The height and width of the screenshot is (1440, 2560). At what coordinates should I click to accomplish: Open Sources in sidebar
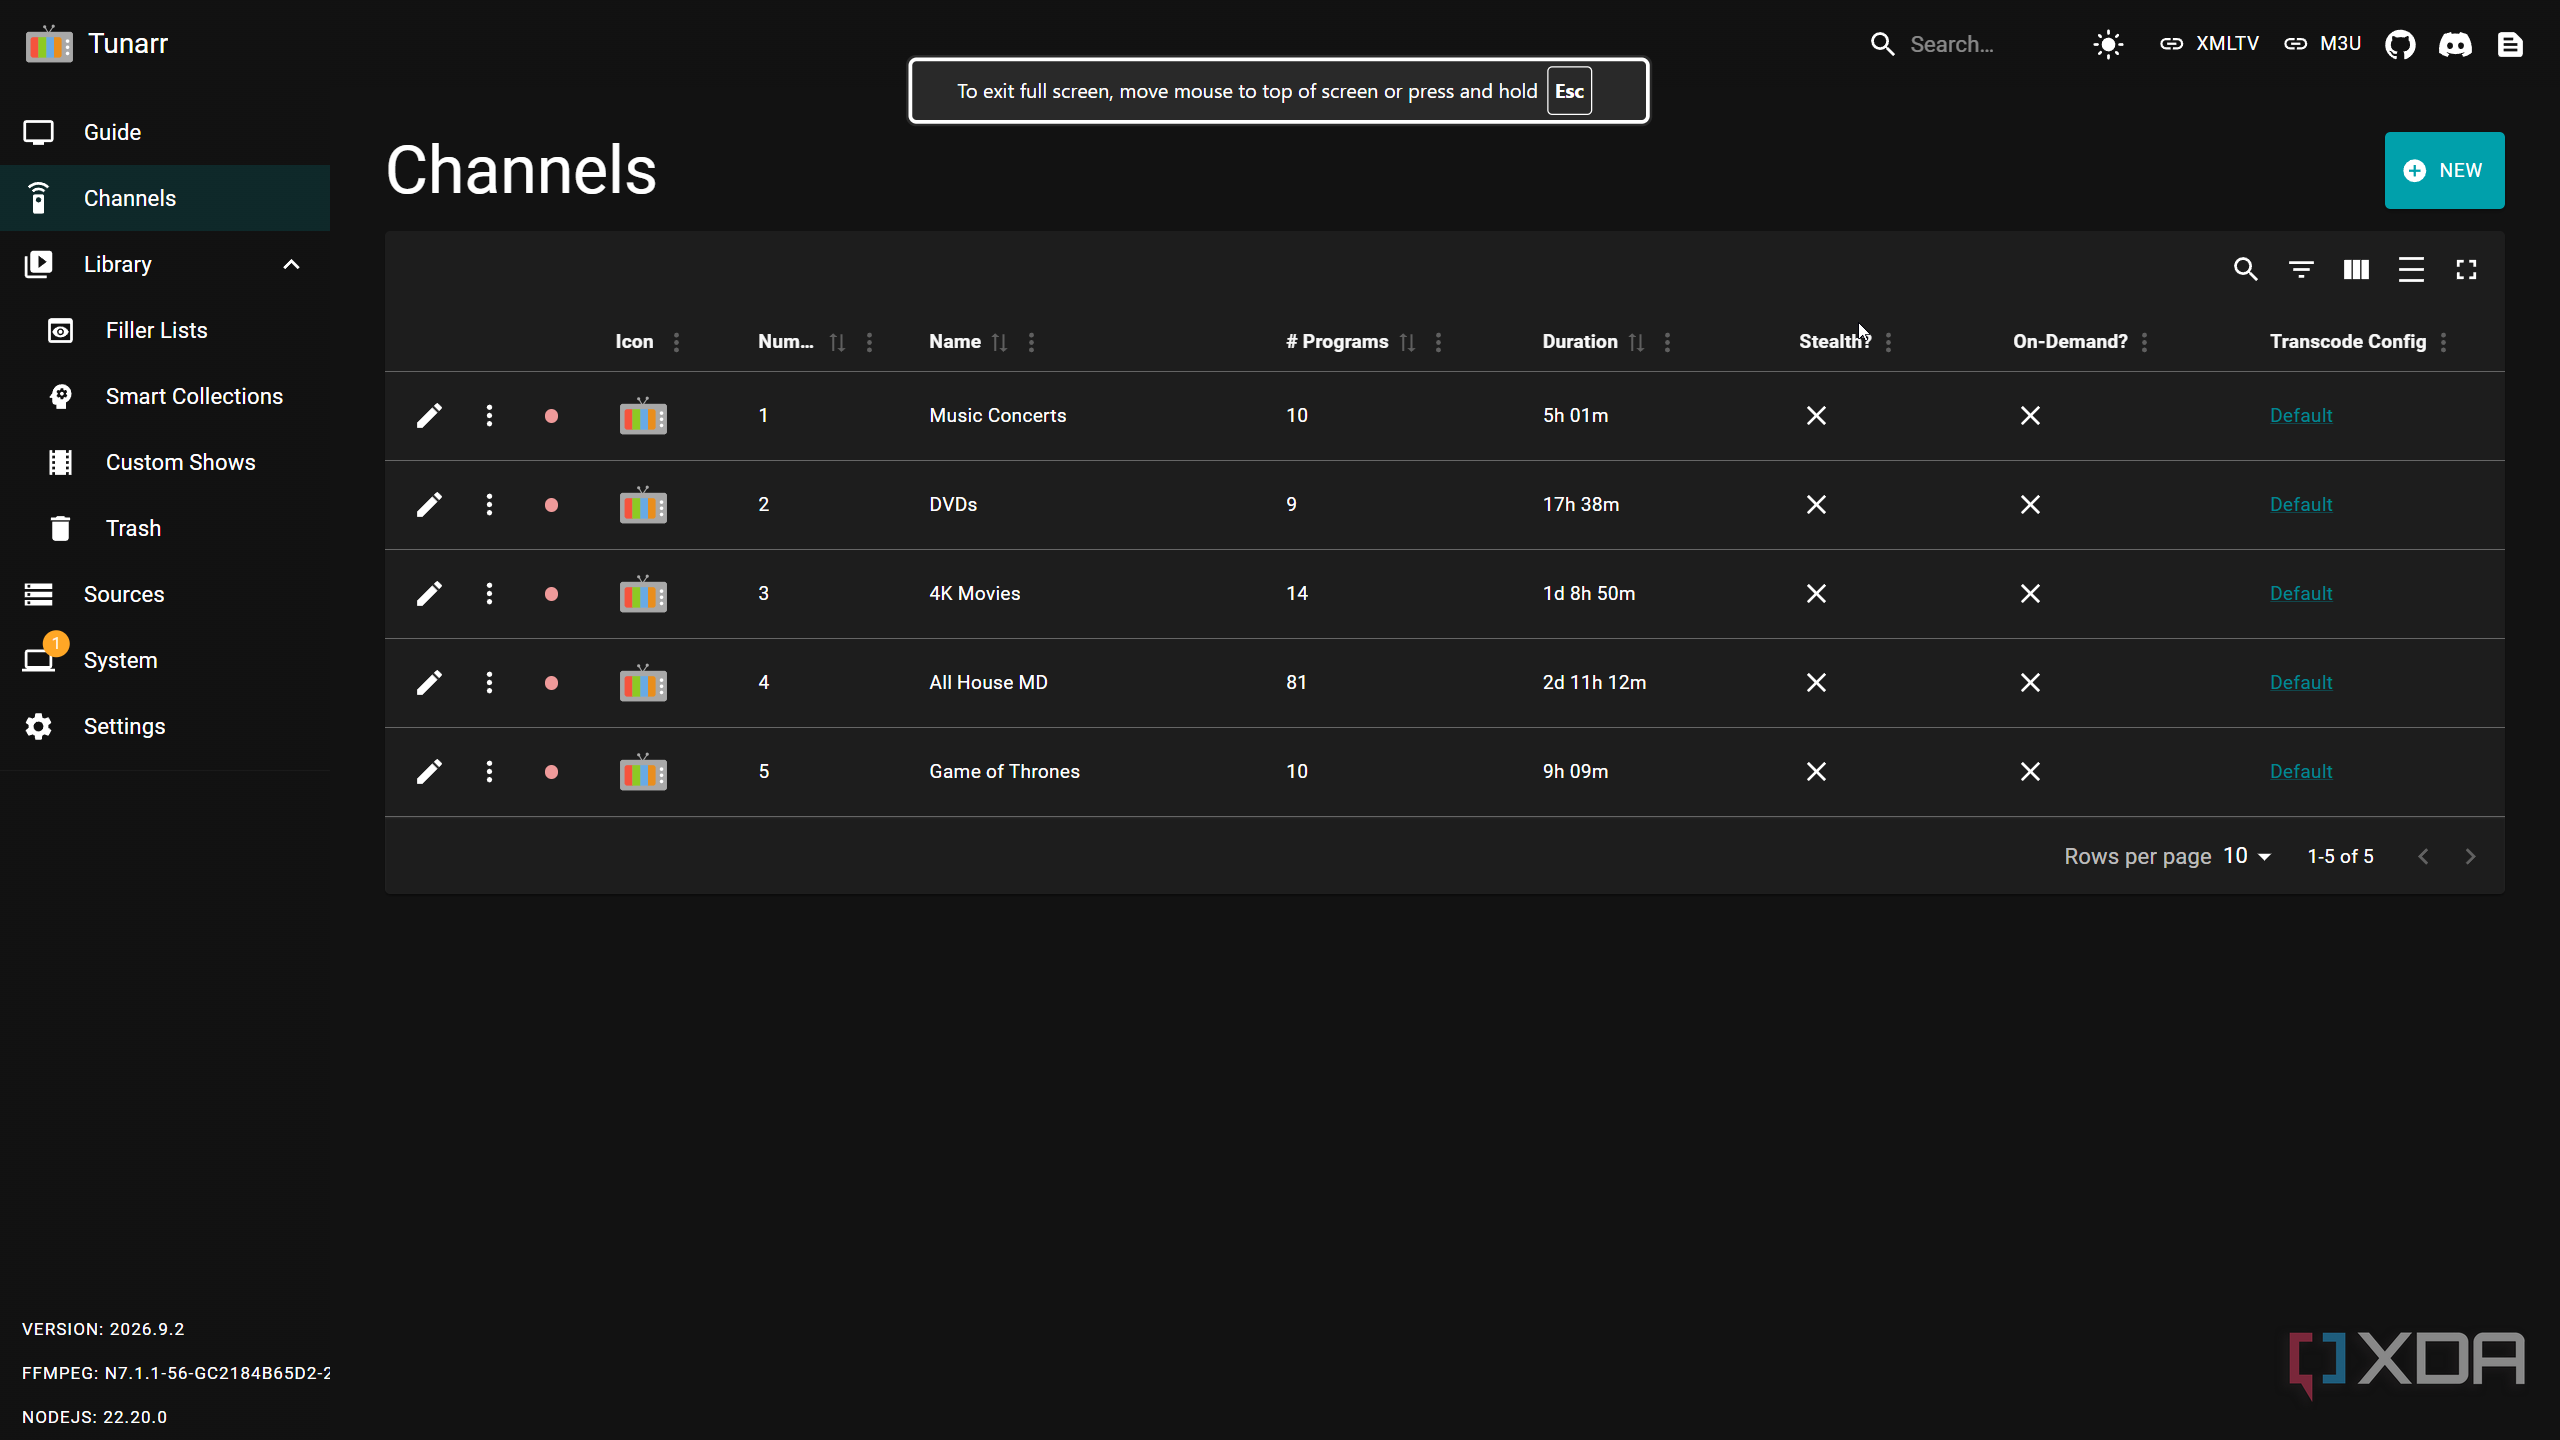(x=165, y=594)
